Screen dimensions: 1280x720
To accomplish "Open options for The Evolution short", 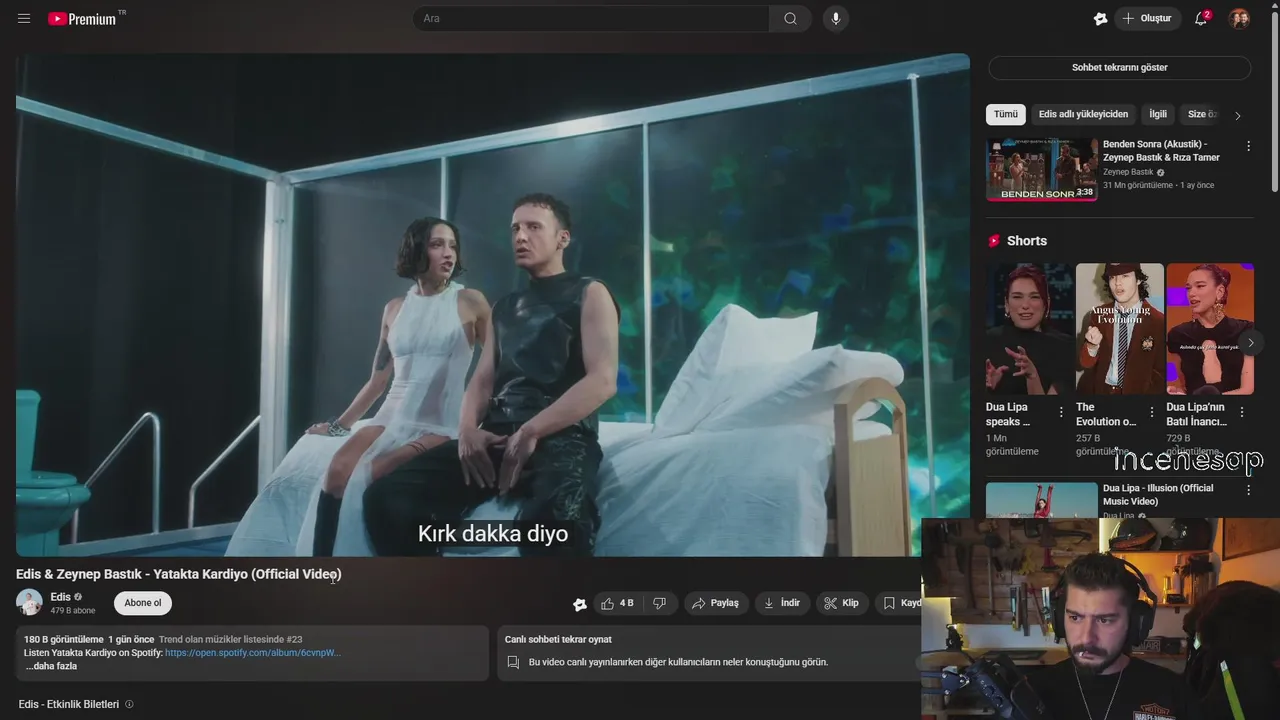I will tap(1151, 412).
